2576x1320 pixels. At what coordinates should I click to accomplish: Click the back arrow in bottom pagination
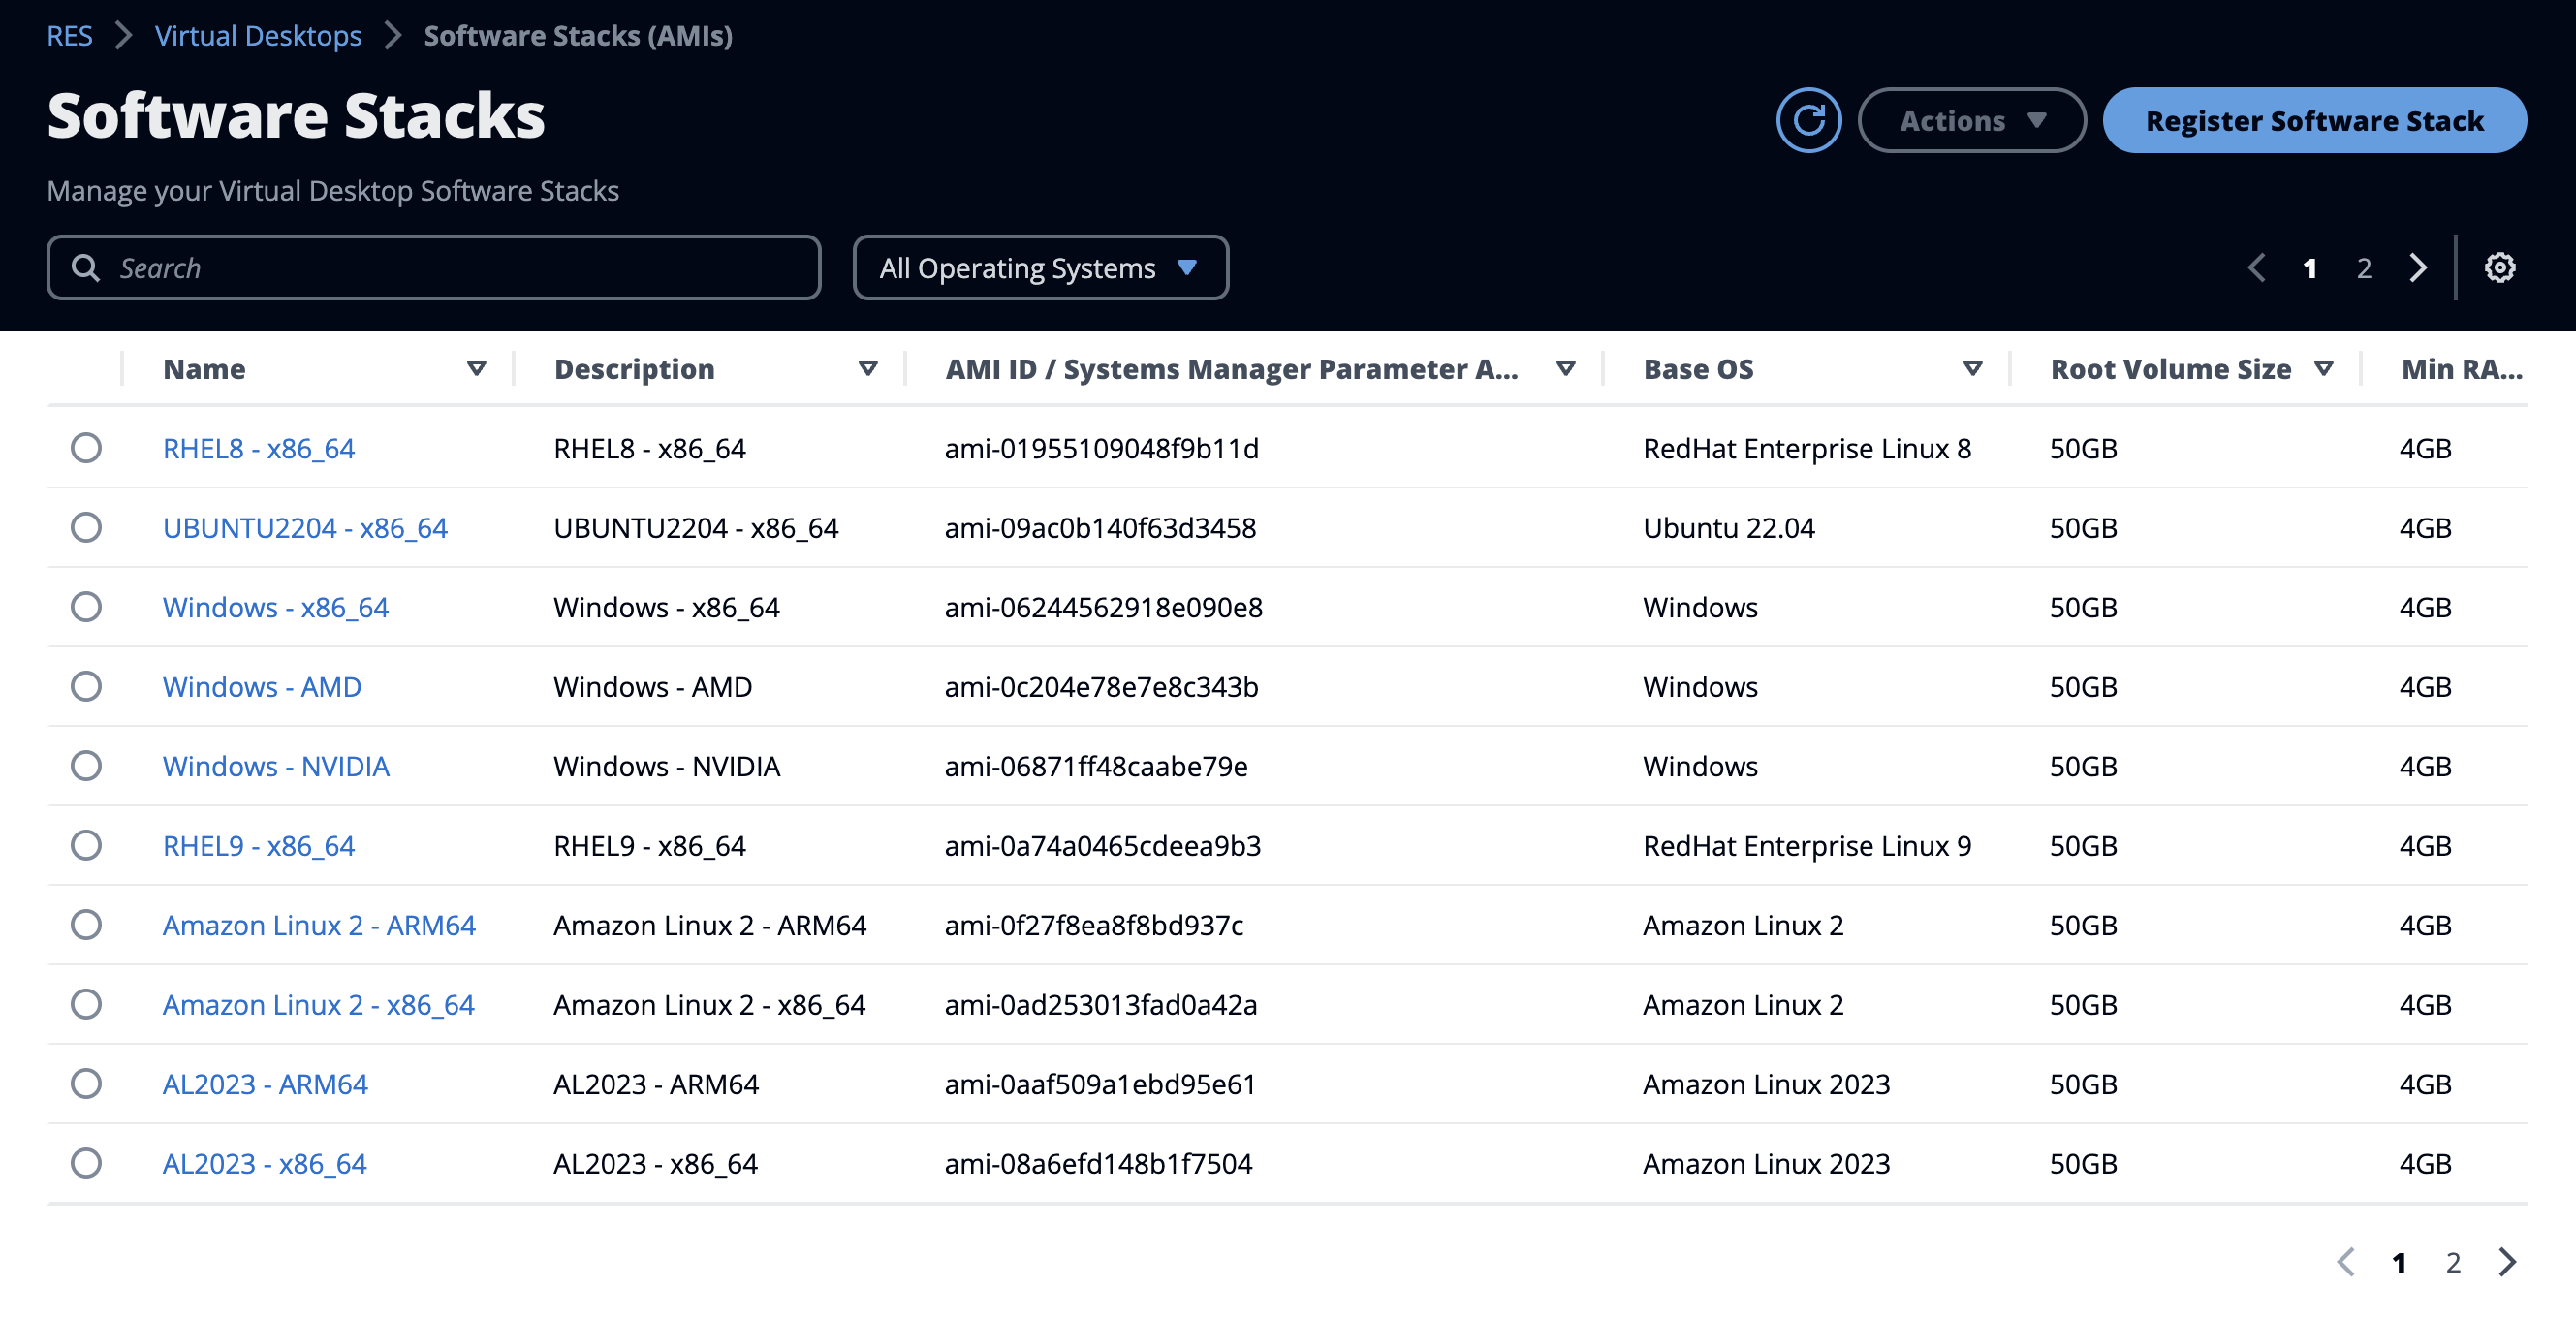point(2348,1263)
